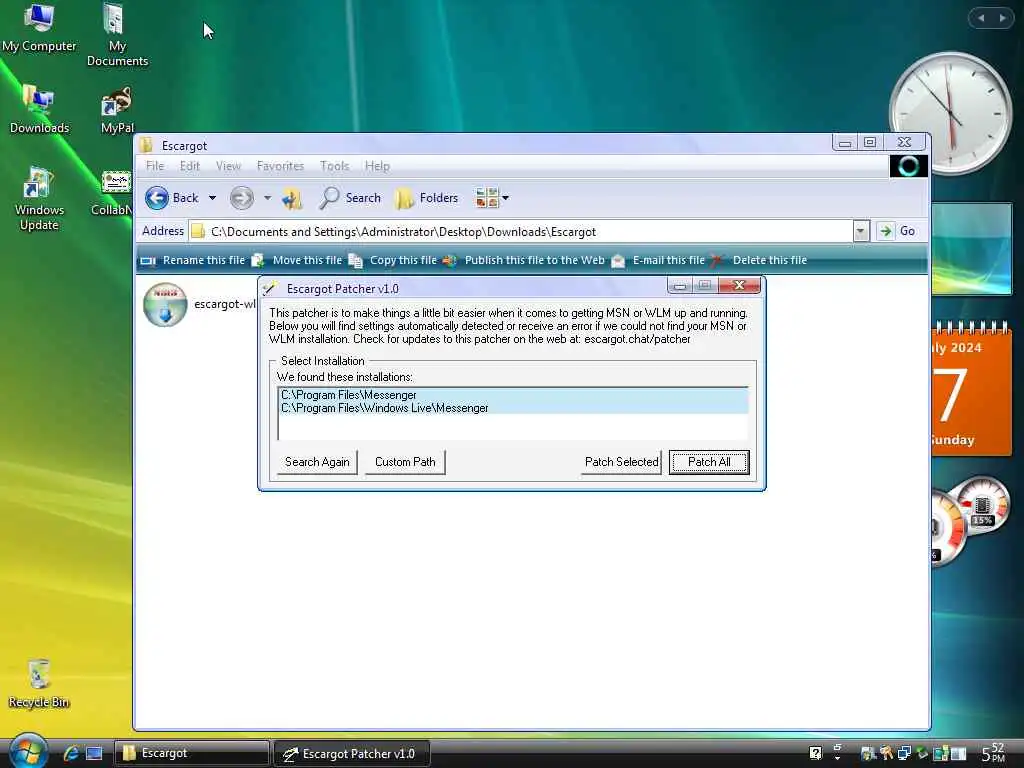Click Publish this file to the Web
This screenshot has width=1024, height=768.
(524, 260)
